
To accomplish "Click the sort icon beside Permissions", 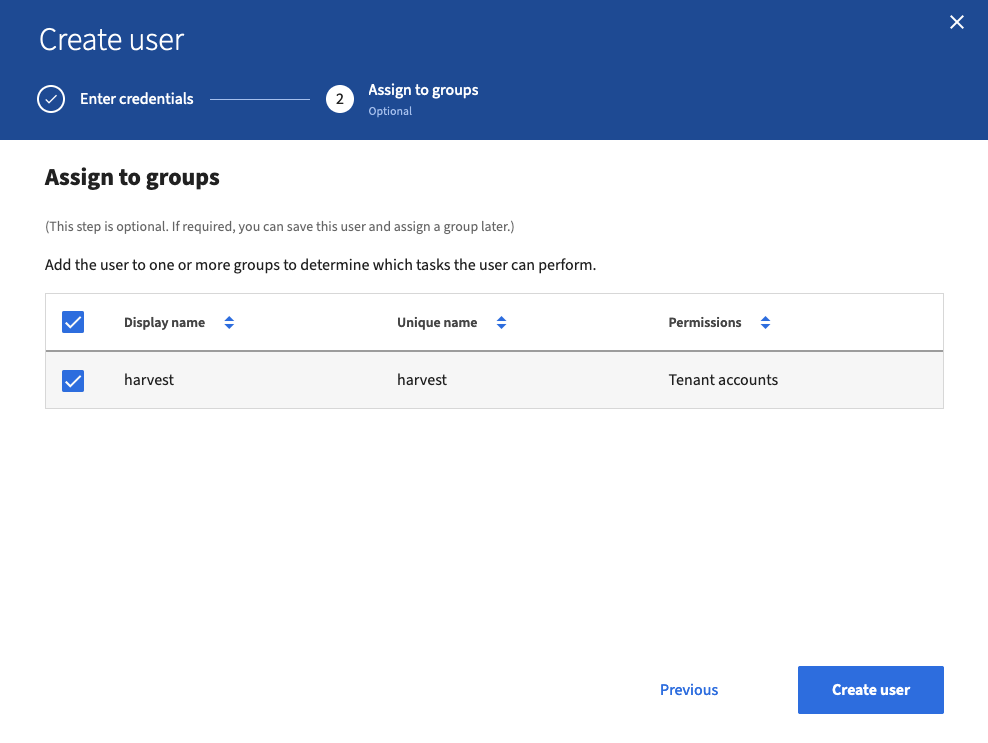I will 765,322.
